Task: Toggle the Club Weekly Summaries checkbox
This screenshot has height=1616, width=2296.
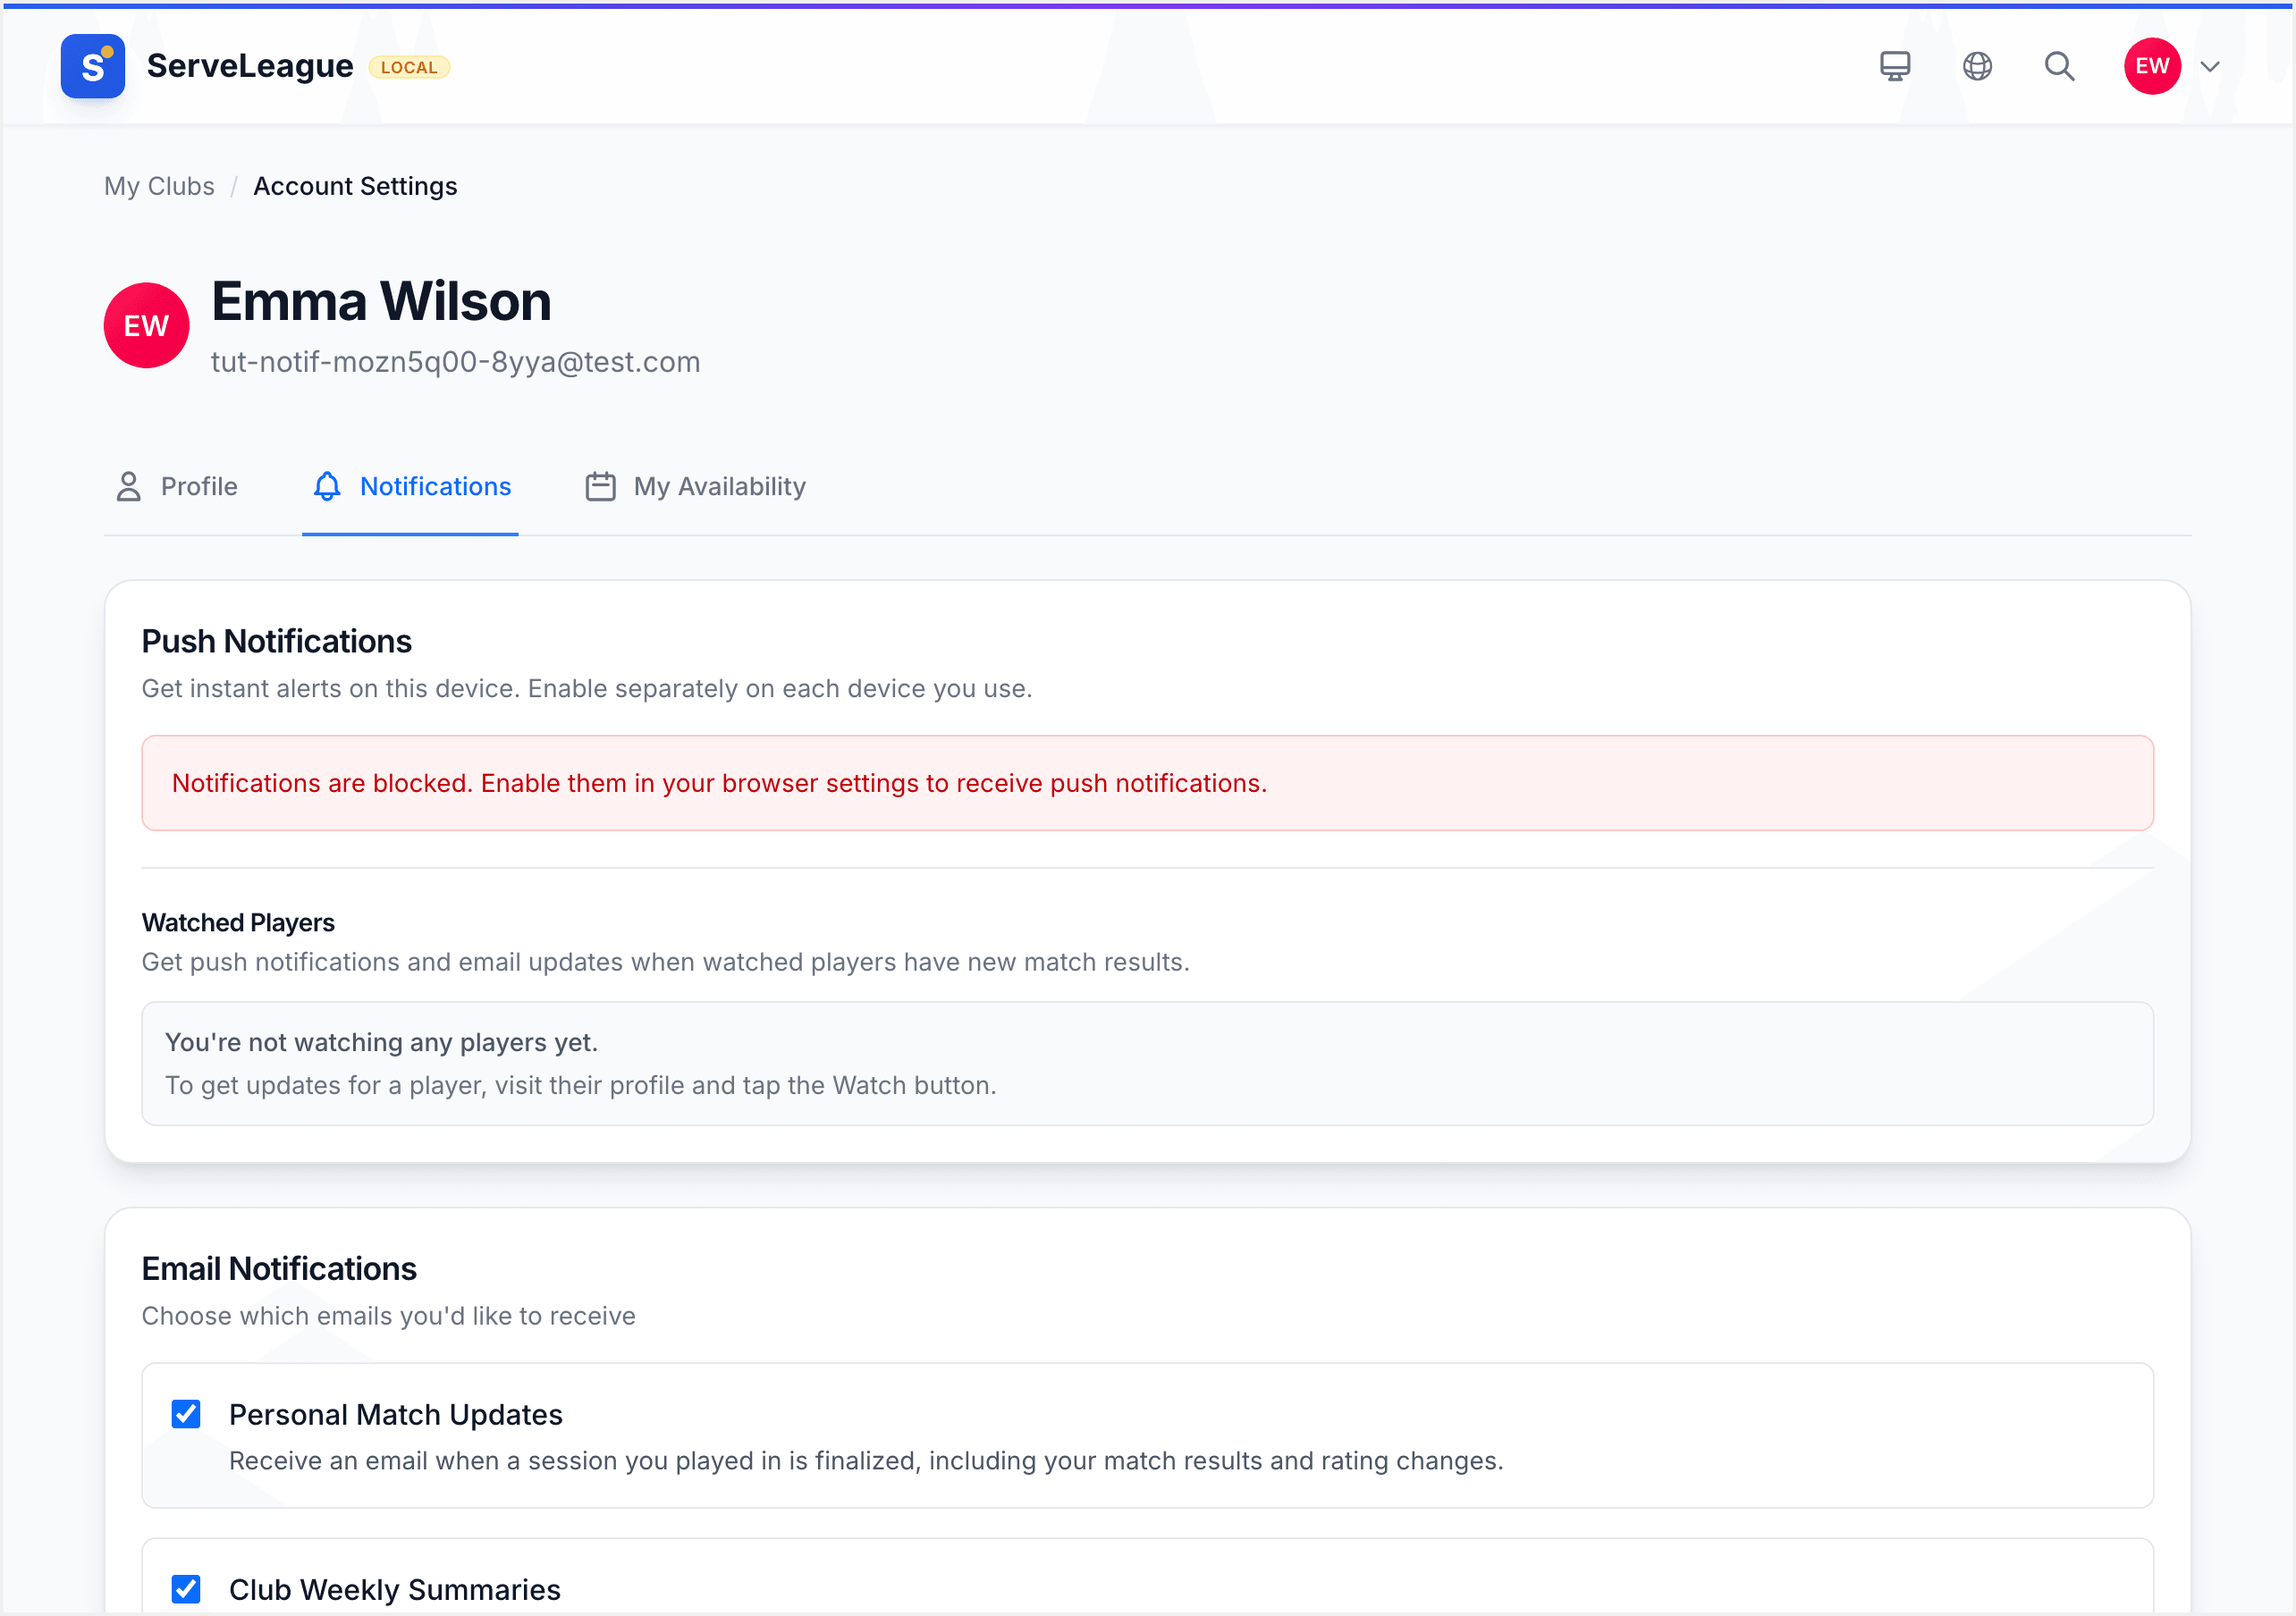Action: pos(186,1588)
